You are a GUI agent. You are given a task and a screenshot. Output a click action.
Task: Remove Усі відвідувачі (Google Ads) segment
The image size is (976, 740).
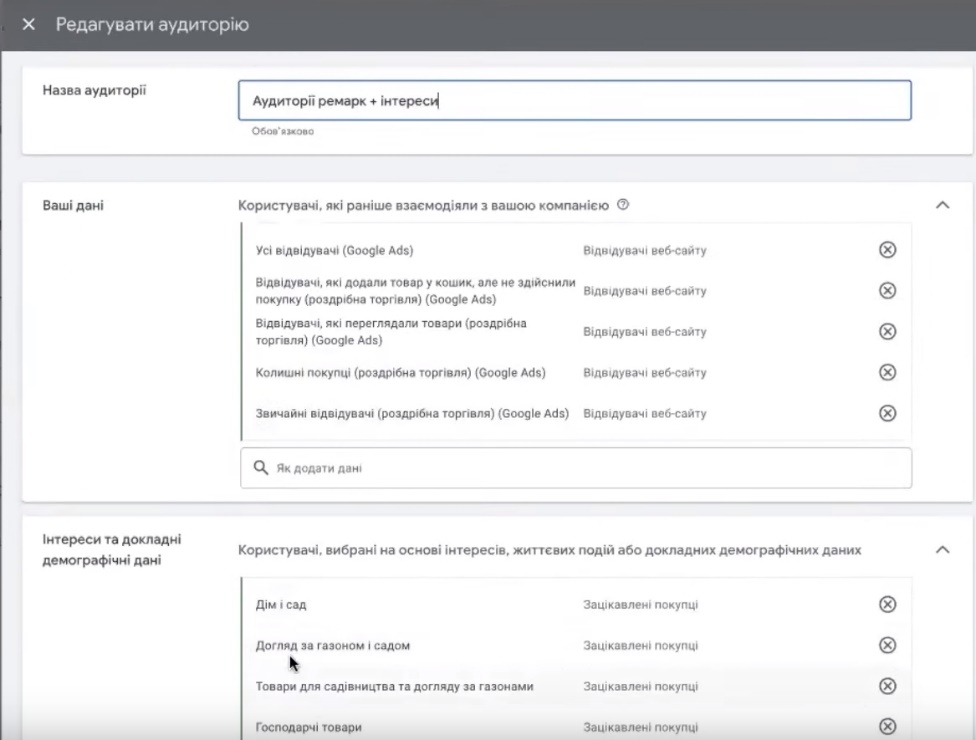click(x=886, y=250)
